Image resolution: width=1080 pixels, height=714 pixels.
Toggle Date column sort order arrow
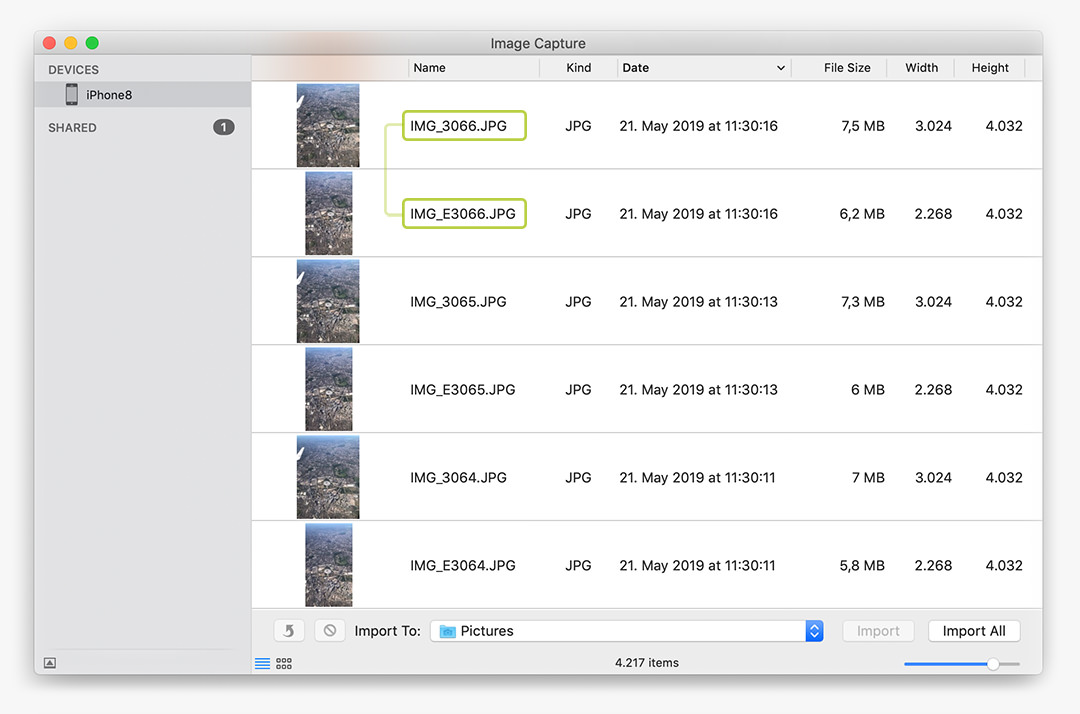[780, 68]
